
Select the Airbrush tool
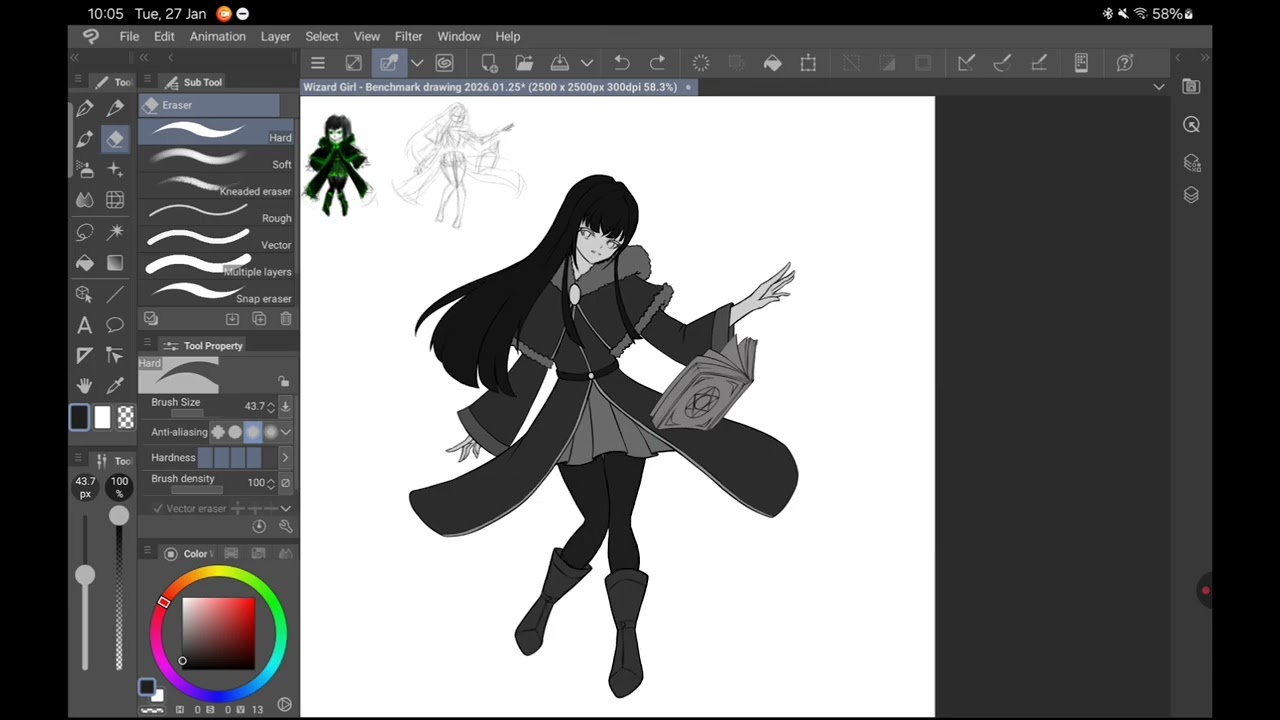tap(85, 170)
